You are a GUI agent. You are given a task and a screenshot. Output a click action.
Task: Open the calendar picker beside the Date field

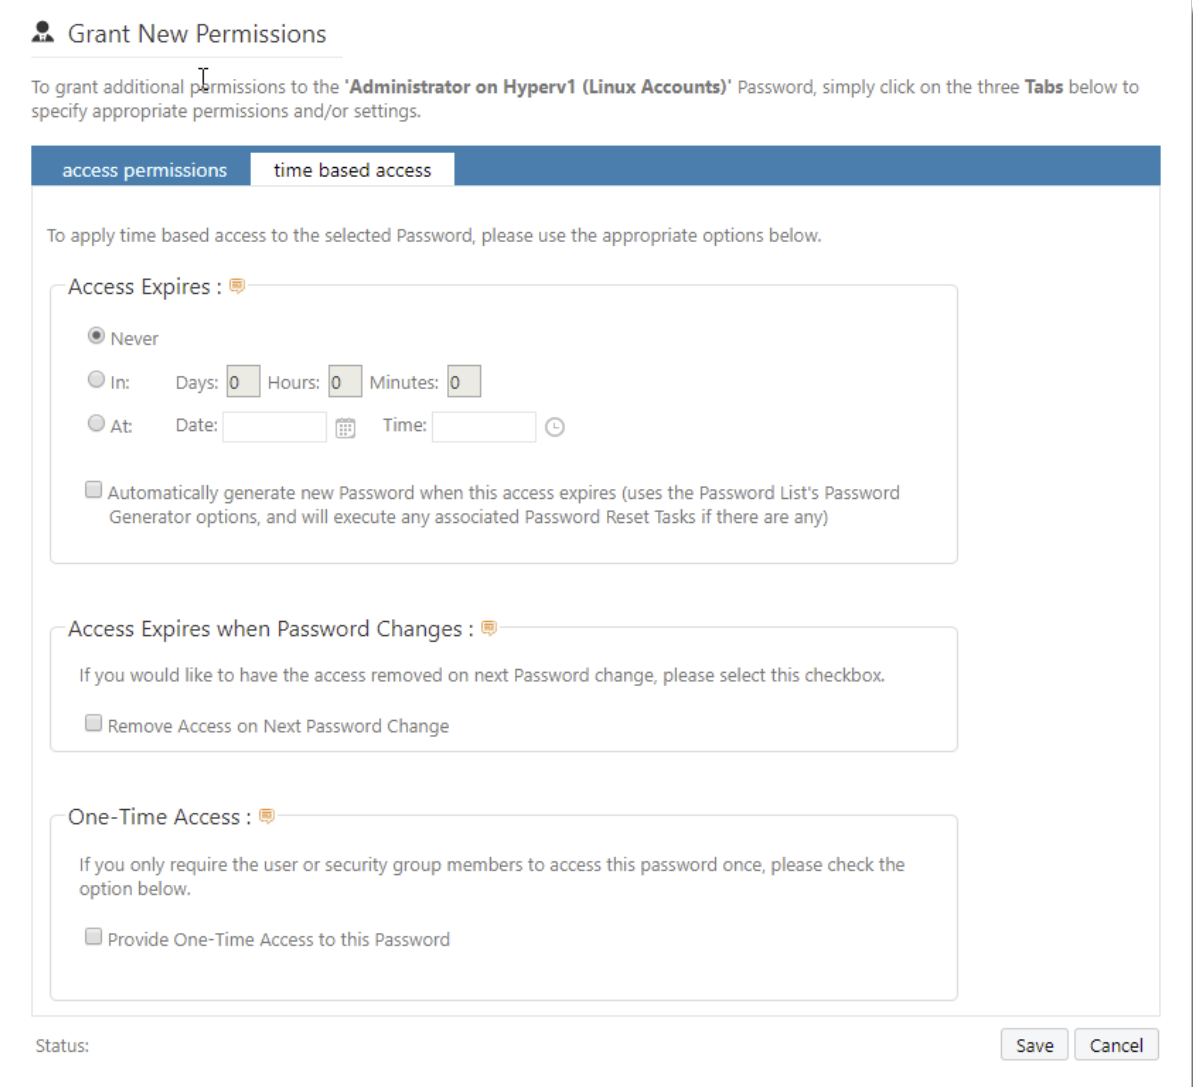point(345,426)
